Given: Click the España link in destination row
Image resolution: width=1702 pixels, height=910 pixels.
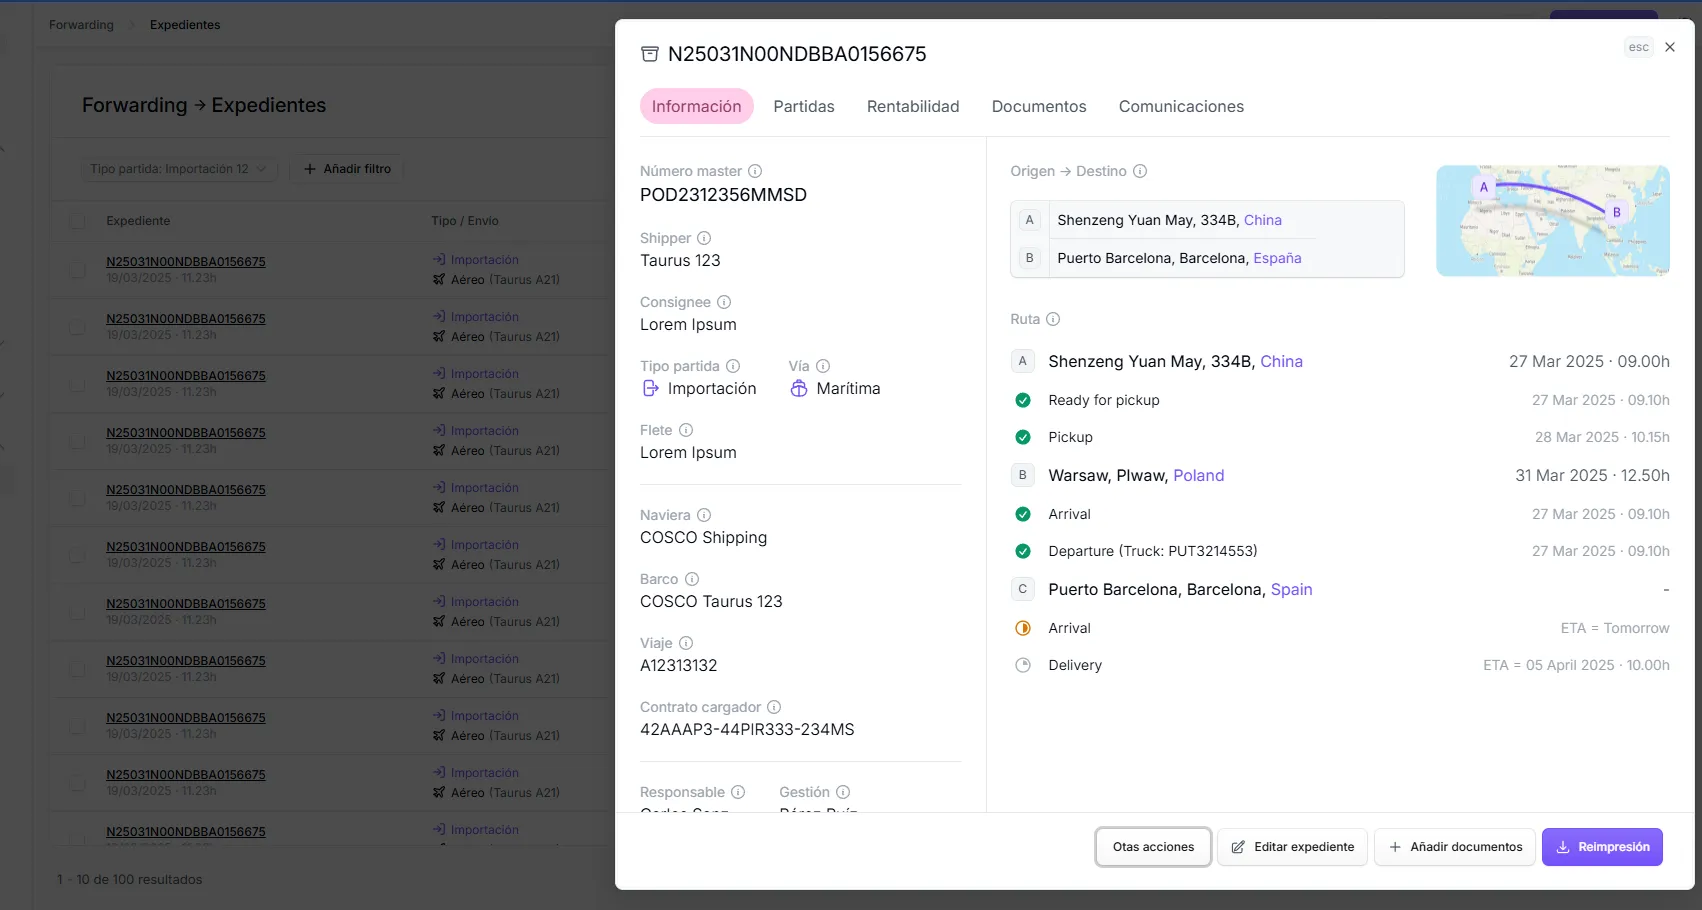Looking at the screenshot, I should 1277,258.
